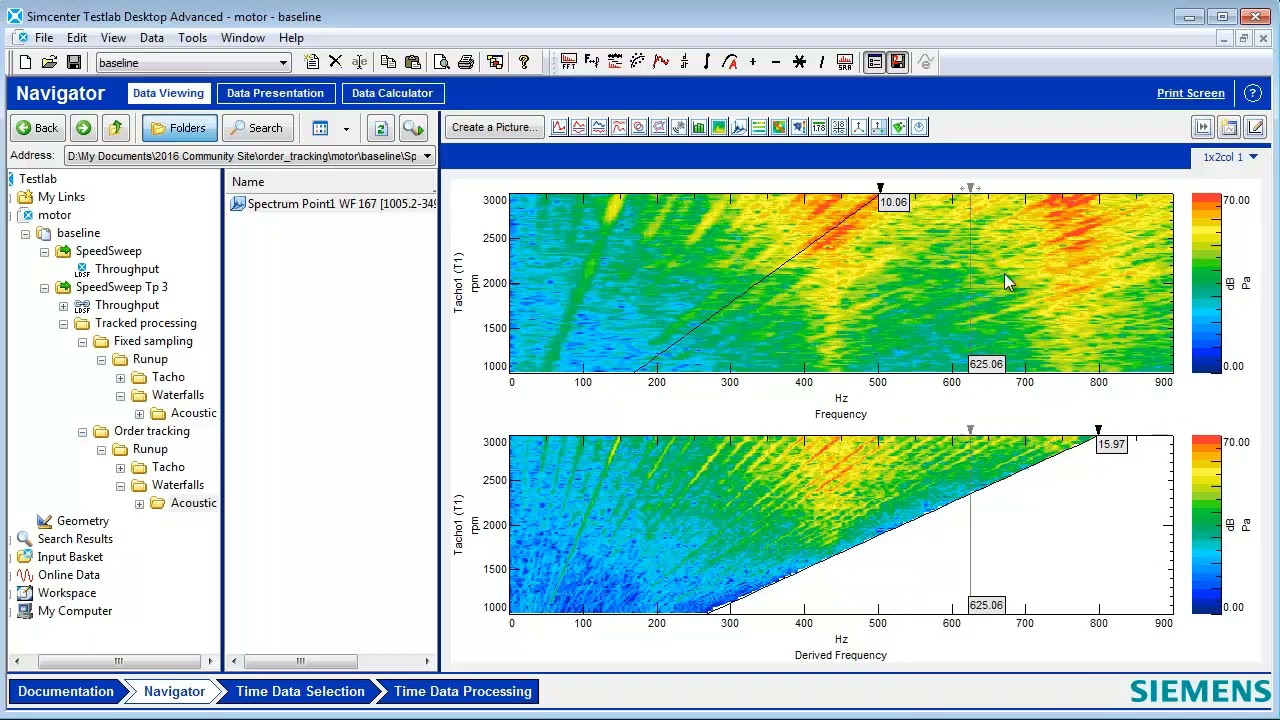The height and width of the screenshot is (720, 1280).
Task: Open the Address path dropdown
Action: 427,156
